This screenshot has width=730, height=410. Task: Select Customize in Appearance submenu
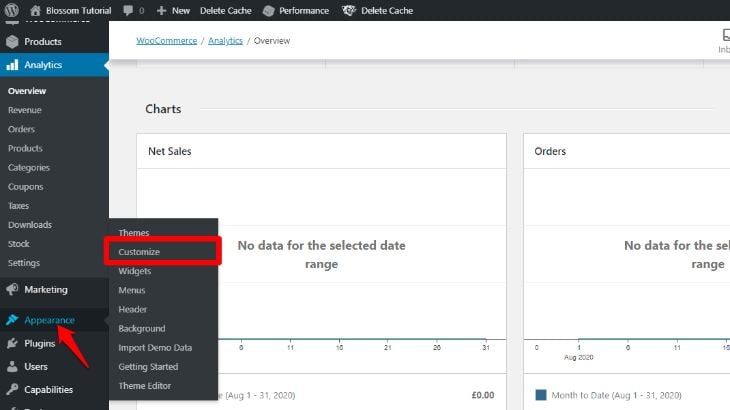tap(139, 252)
